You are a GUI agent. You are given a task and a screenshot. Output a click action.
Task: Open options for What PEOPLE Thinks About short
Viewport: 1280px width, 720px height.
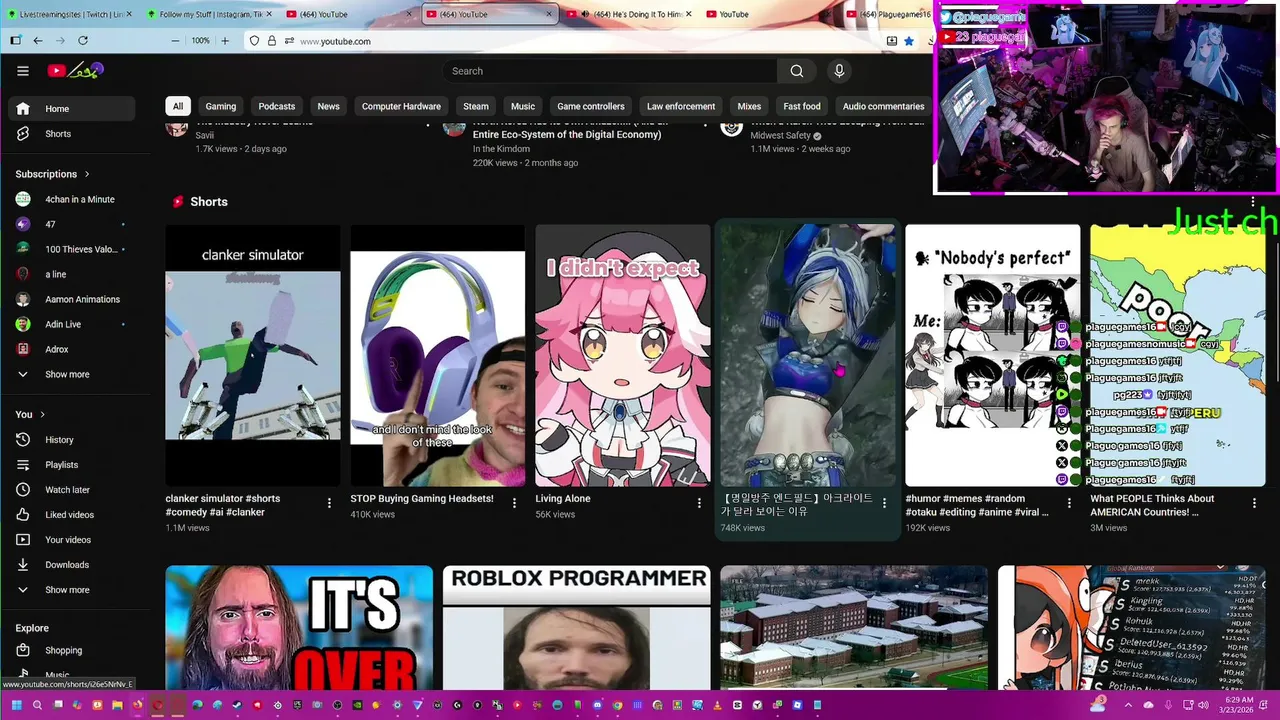coord(1254,503)
